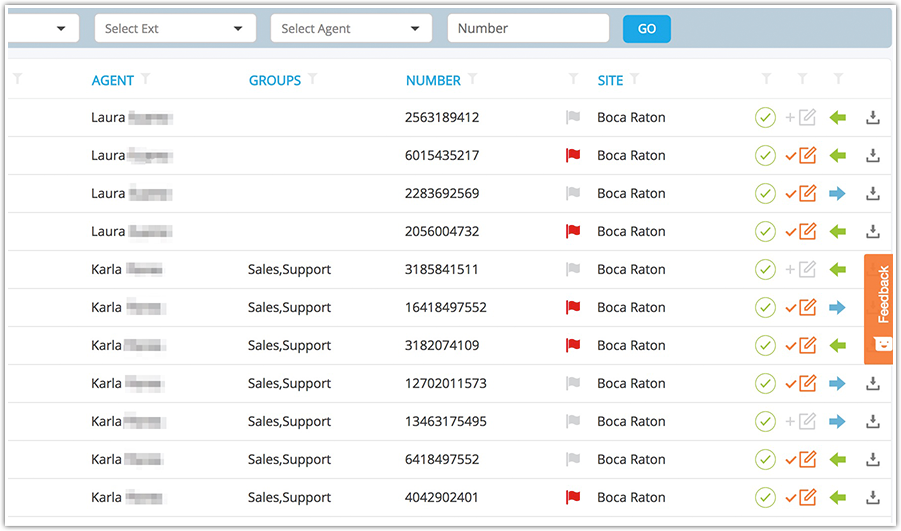Sort by the GROUPS column header

point(274,81)
